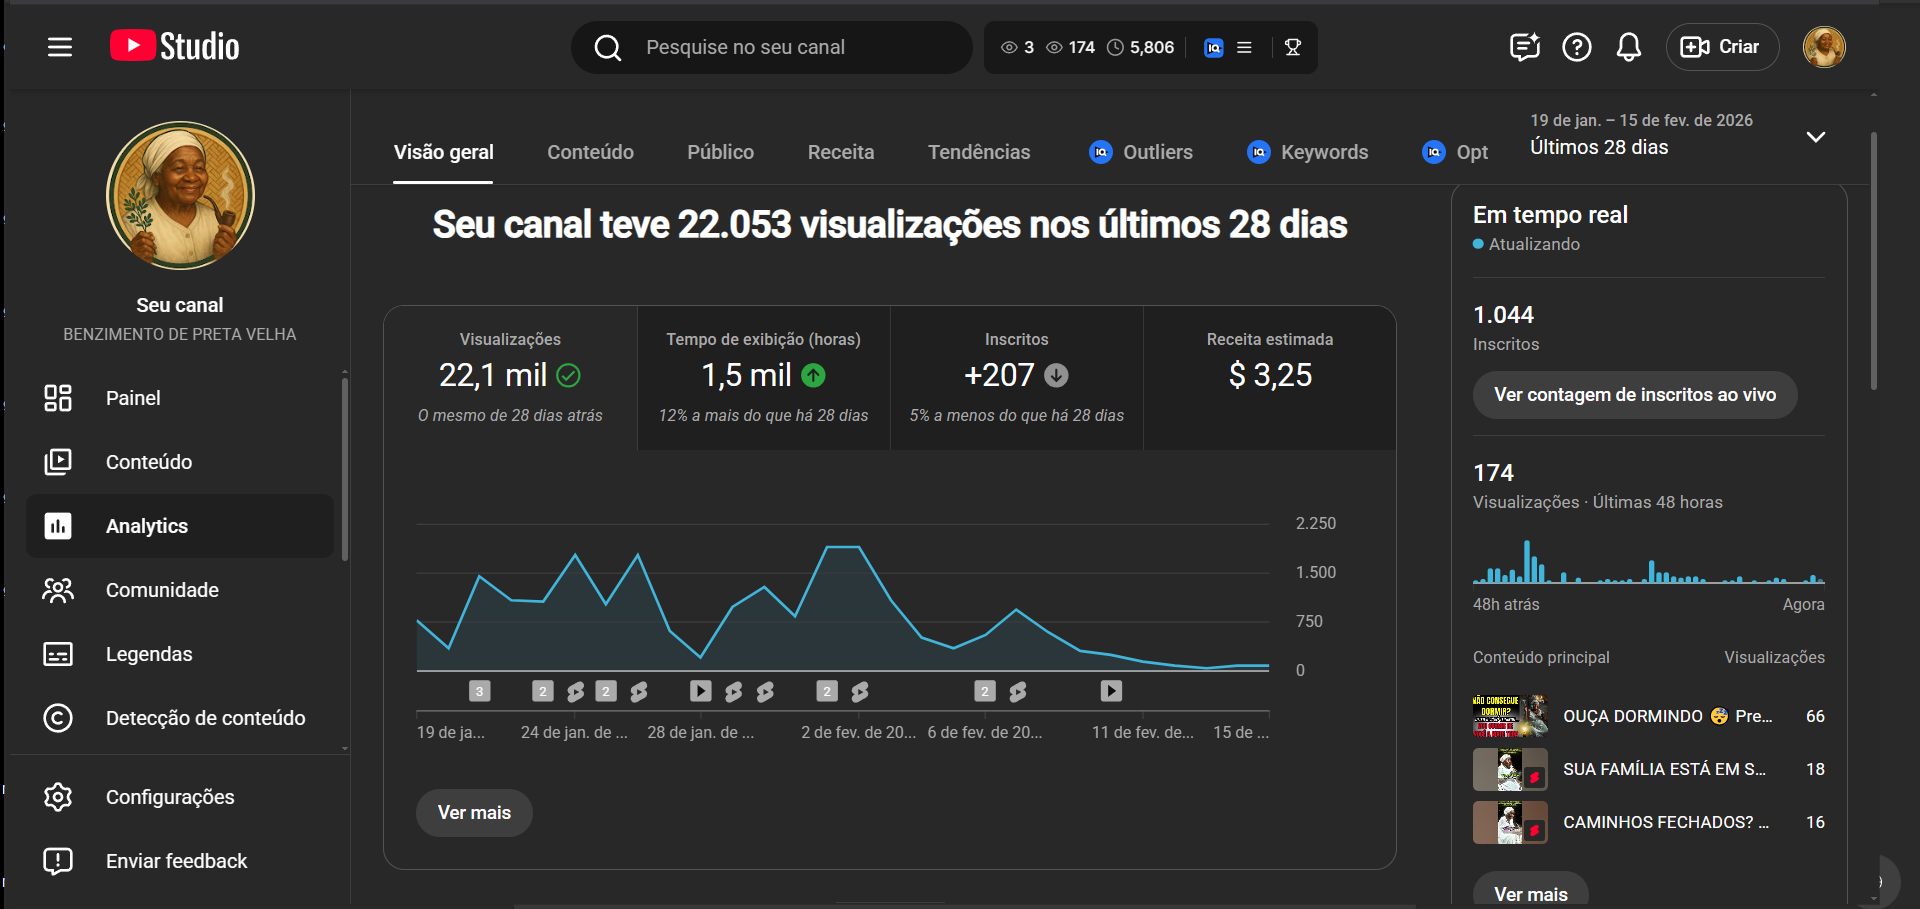Go to Detecção de conteúdo in sidebar
This screenshot has height=909, width=1920.
pyautogui.click(x=205, y=718)
